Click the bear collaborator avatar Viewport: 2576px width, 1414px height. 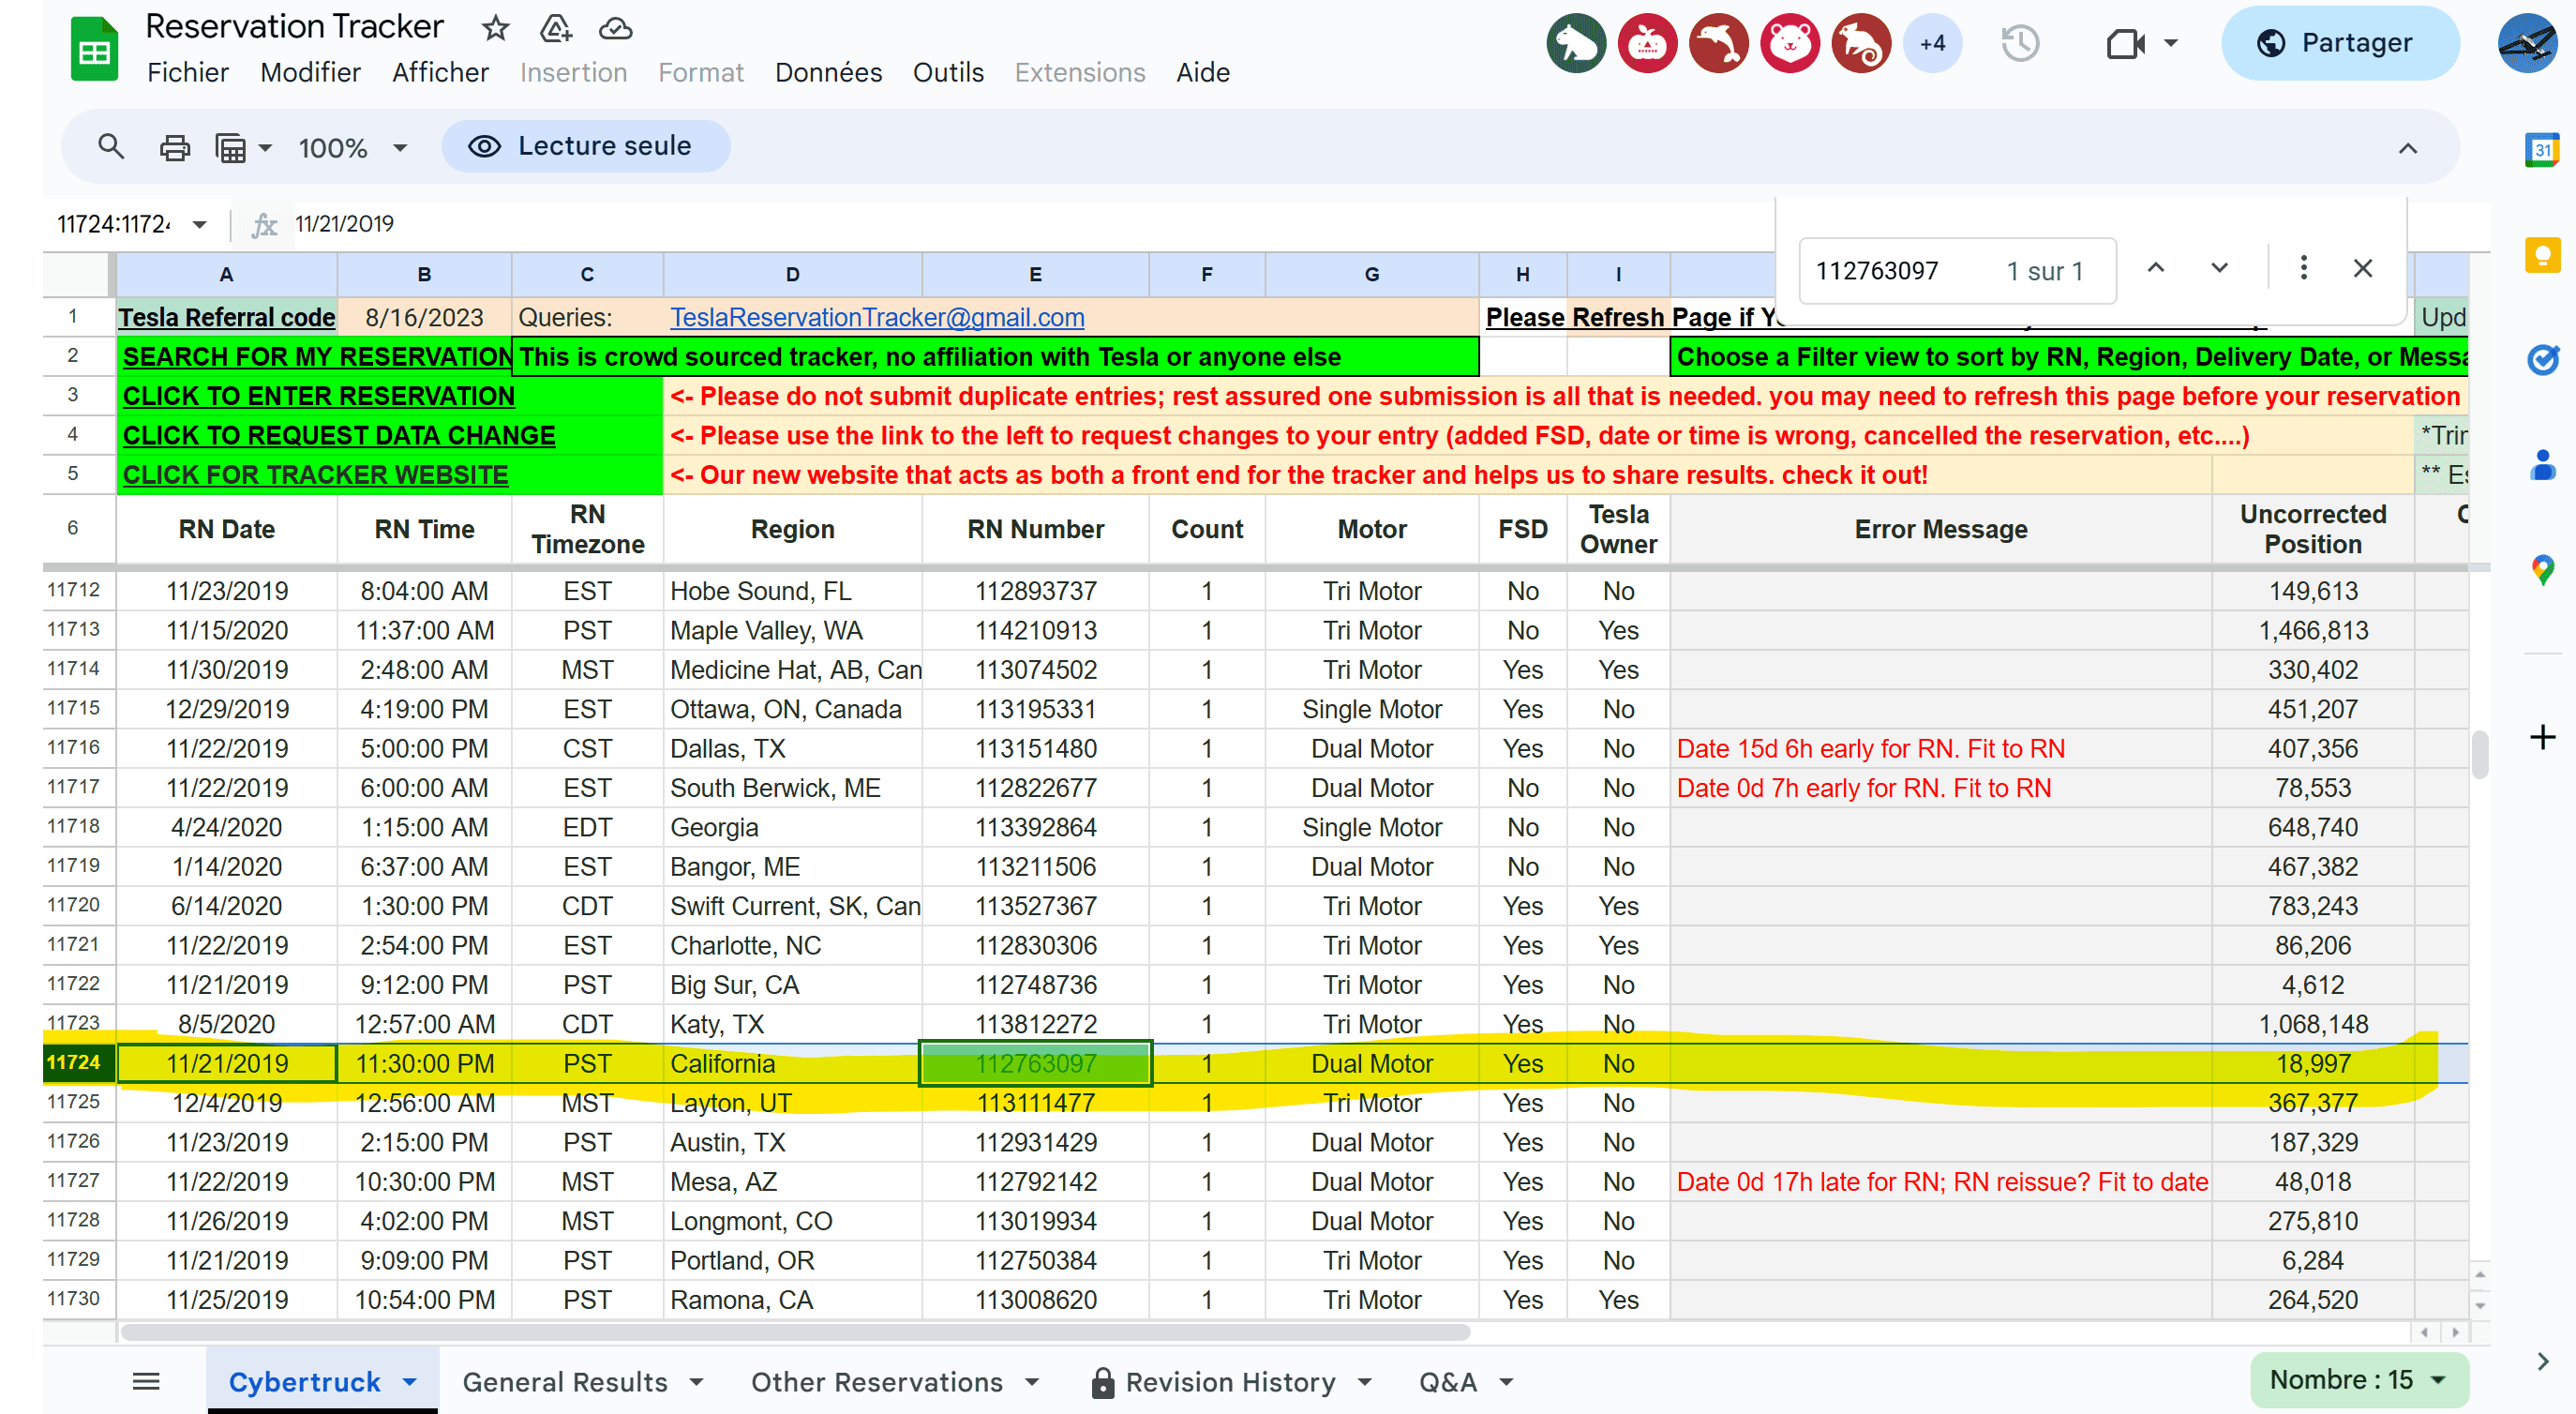point(1790,43)
